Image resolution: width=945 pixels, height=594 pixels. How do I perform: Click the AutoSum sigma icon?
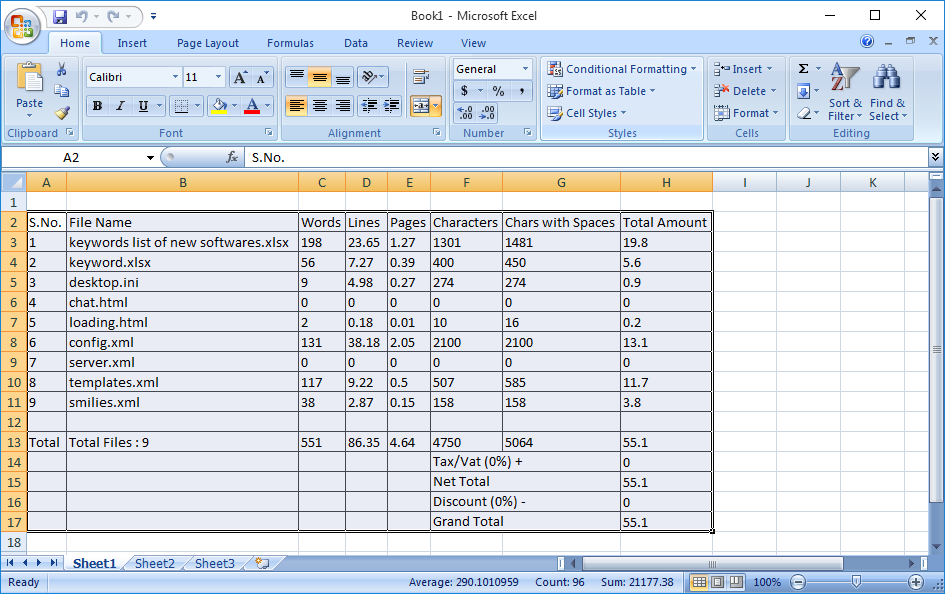click(x=803, y=69)
